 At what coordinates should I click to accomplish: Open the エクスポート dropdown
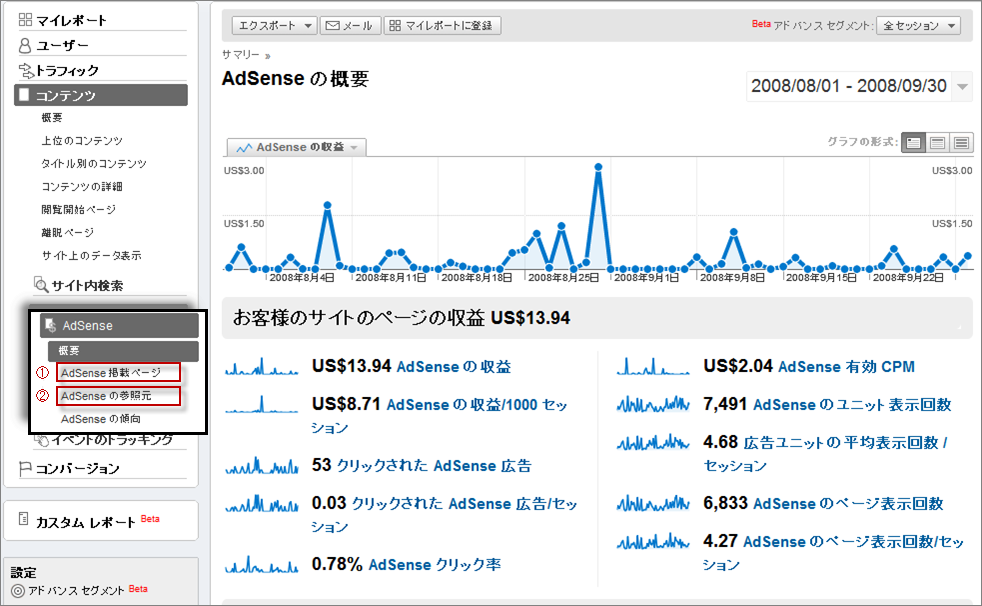[x=275, y=26]
